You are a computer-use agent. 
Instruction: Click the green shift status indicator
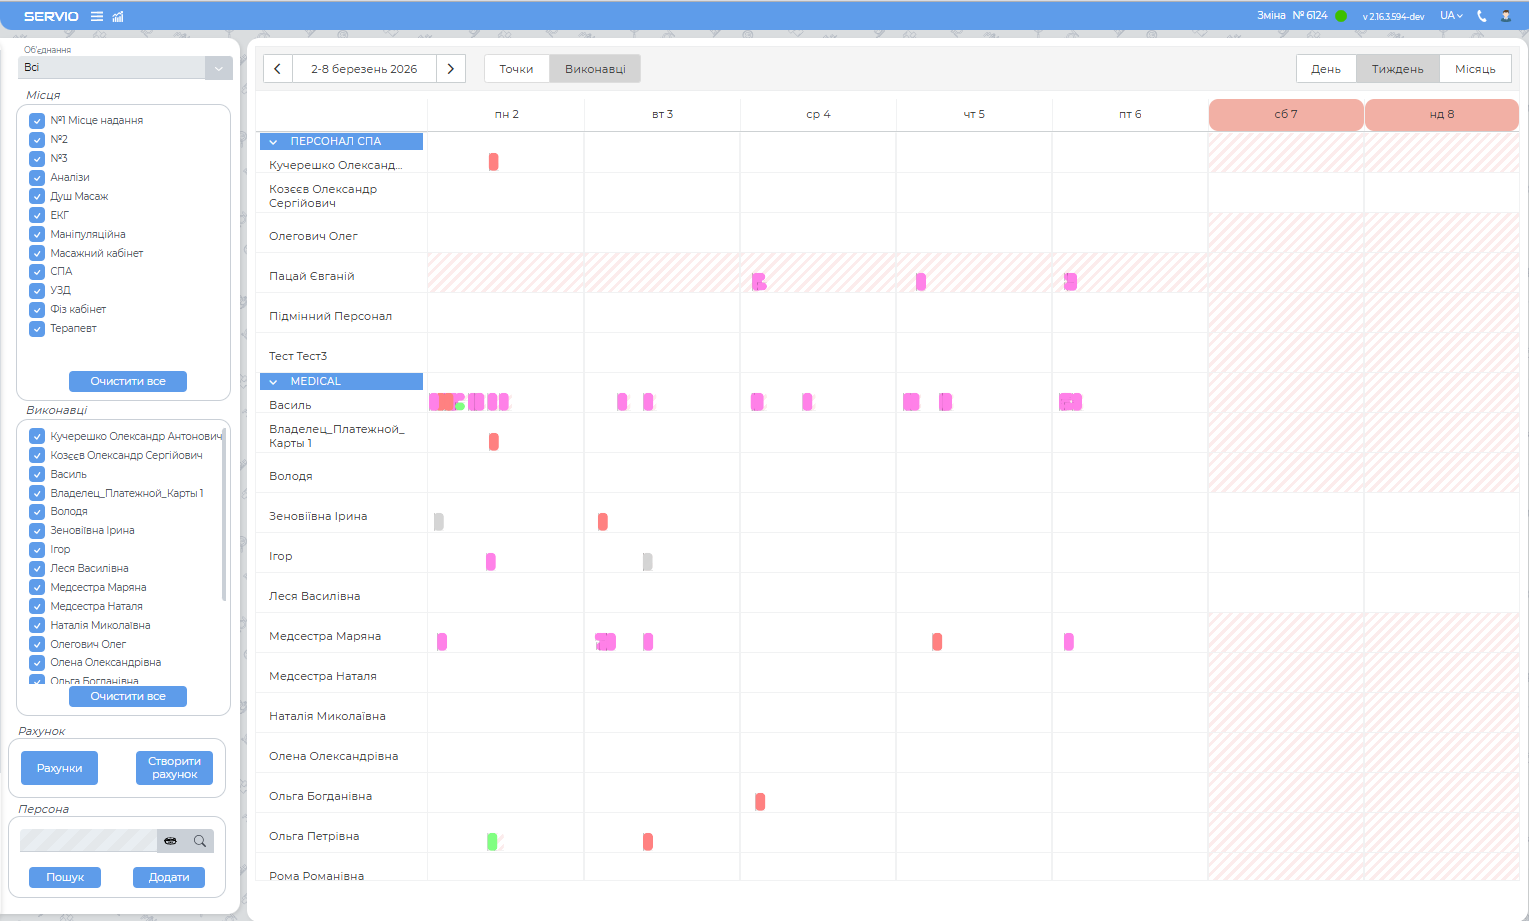tap(1341, 16)
